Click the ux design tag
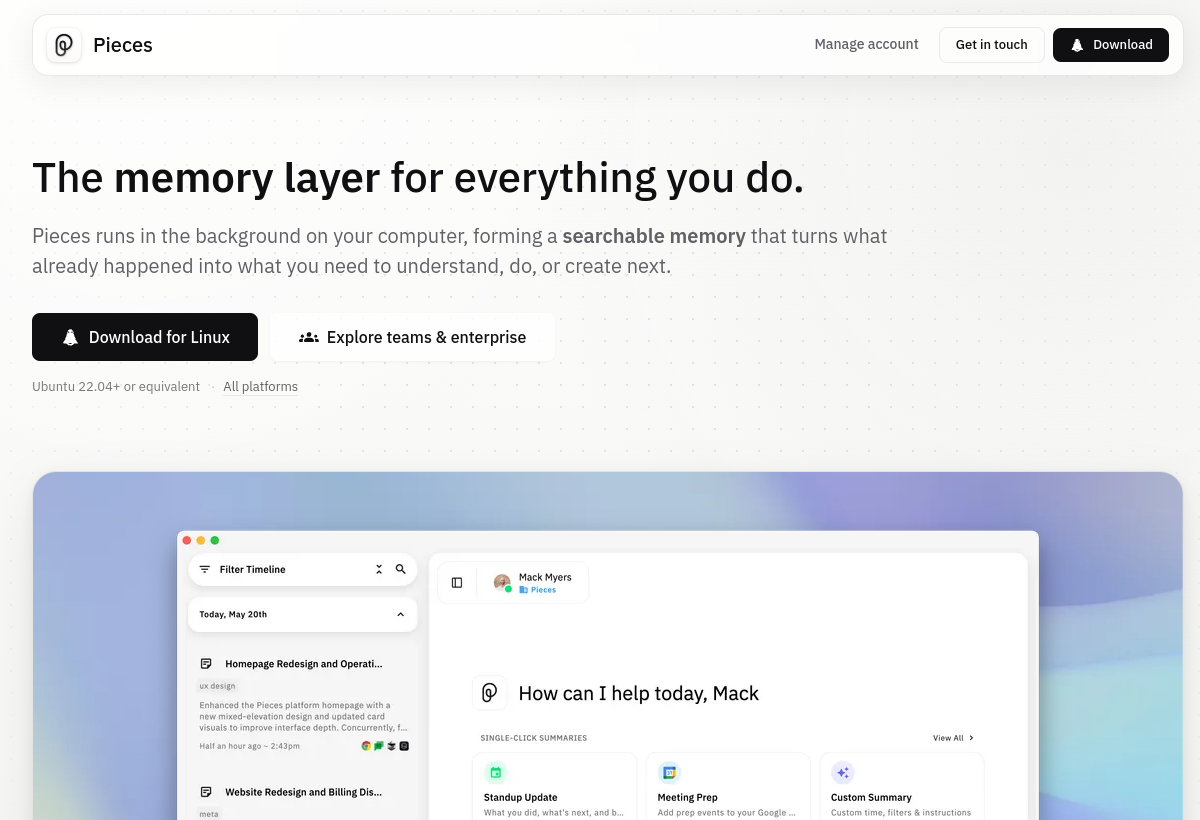Screen dimensions: 1200x820 tap(217, 686)
